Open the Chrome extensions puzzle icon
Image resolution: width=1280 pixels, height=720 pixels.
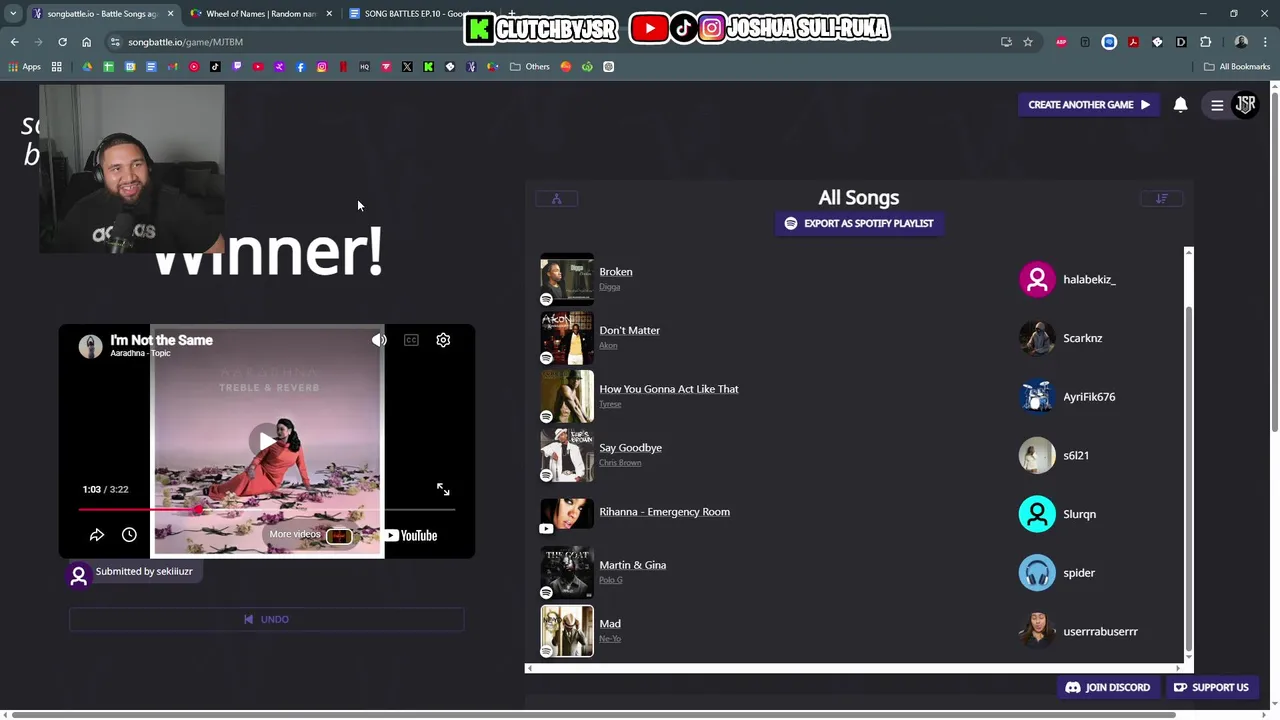click(x=1205, y=42)
